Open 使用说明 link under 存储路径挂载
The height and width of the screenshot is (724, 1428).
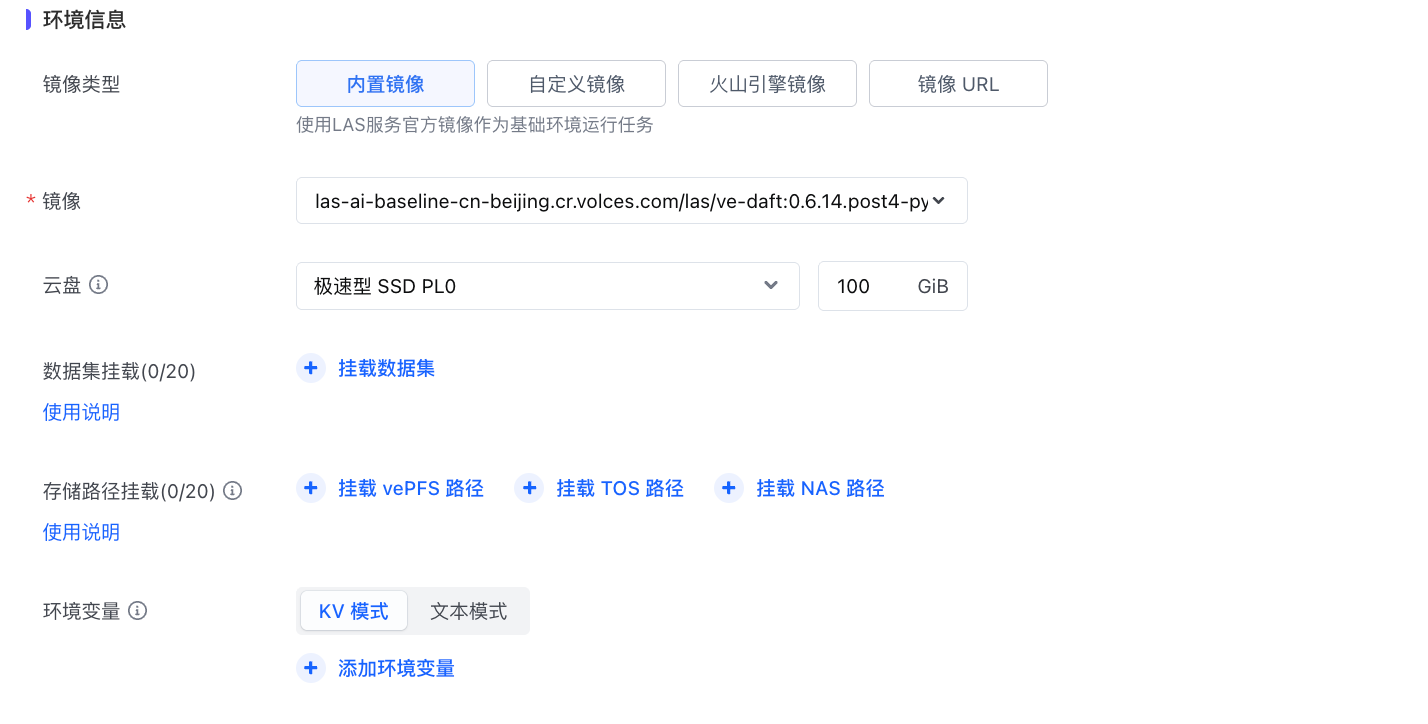click(81, 532)
